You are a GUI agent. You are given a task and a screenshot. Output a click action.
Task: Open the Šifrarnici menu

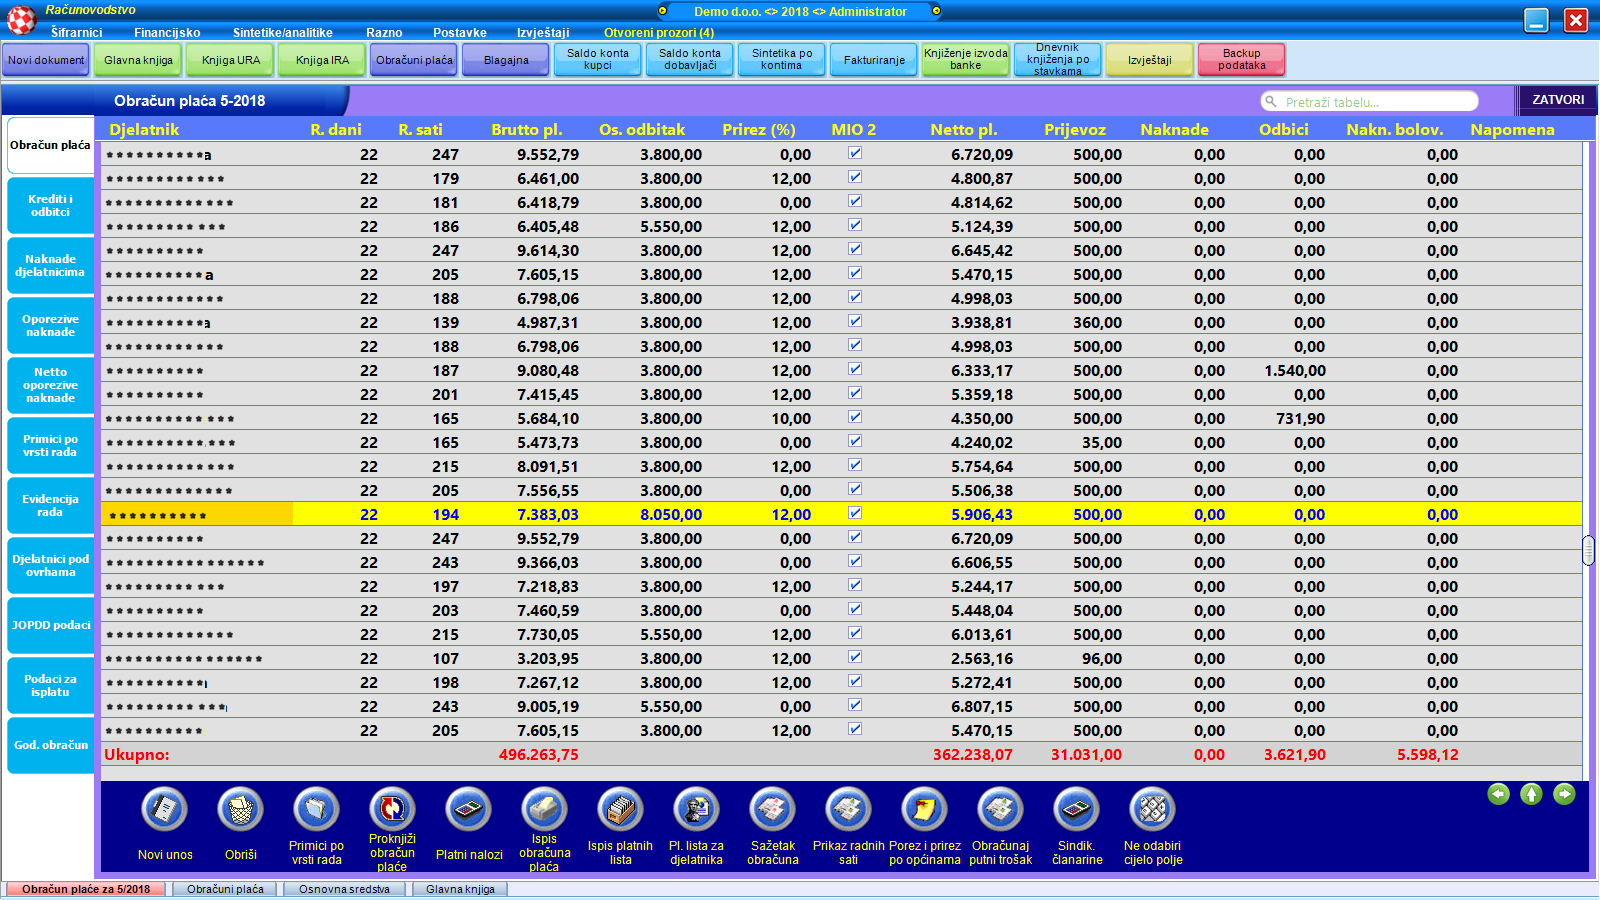pyautogui.click(x=76, y=33)
